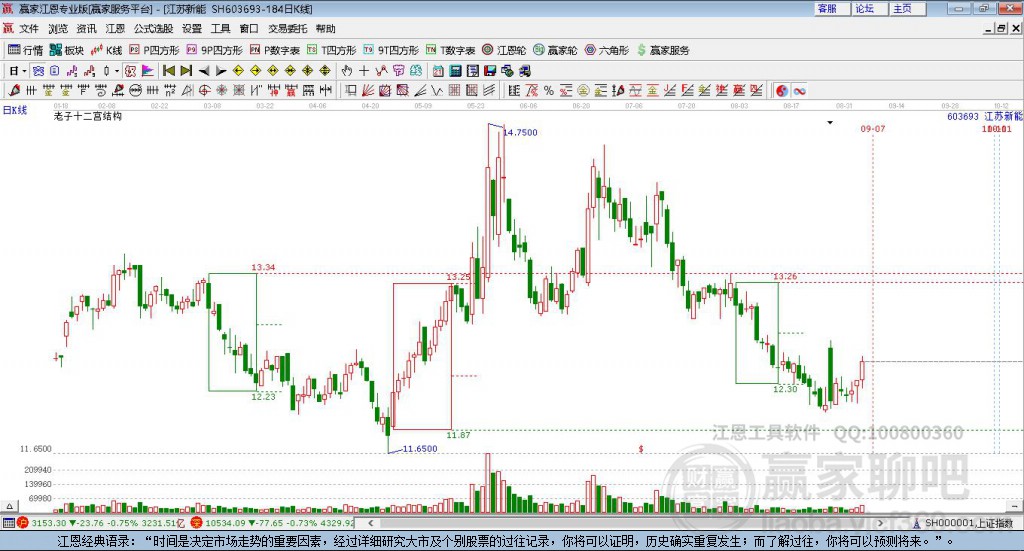The width and height of the screenshot is (1024, 551).
Task: Click yellow diamond right-arrow icon
Action: coord(255,71)
